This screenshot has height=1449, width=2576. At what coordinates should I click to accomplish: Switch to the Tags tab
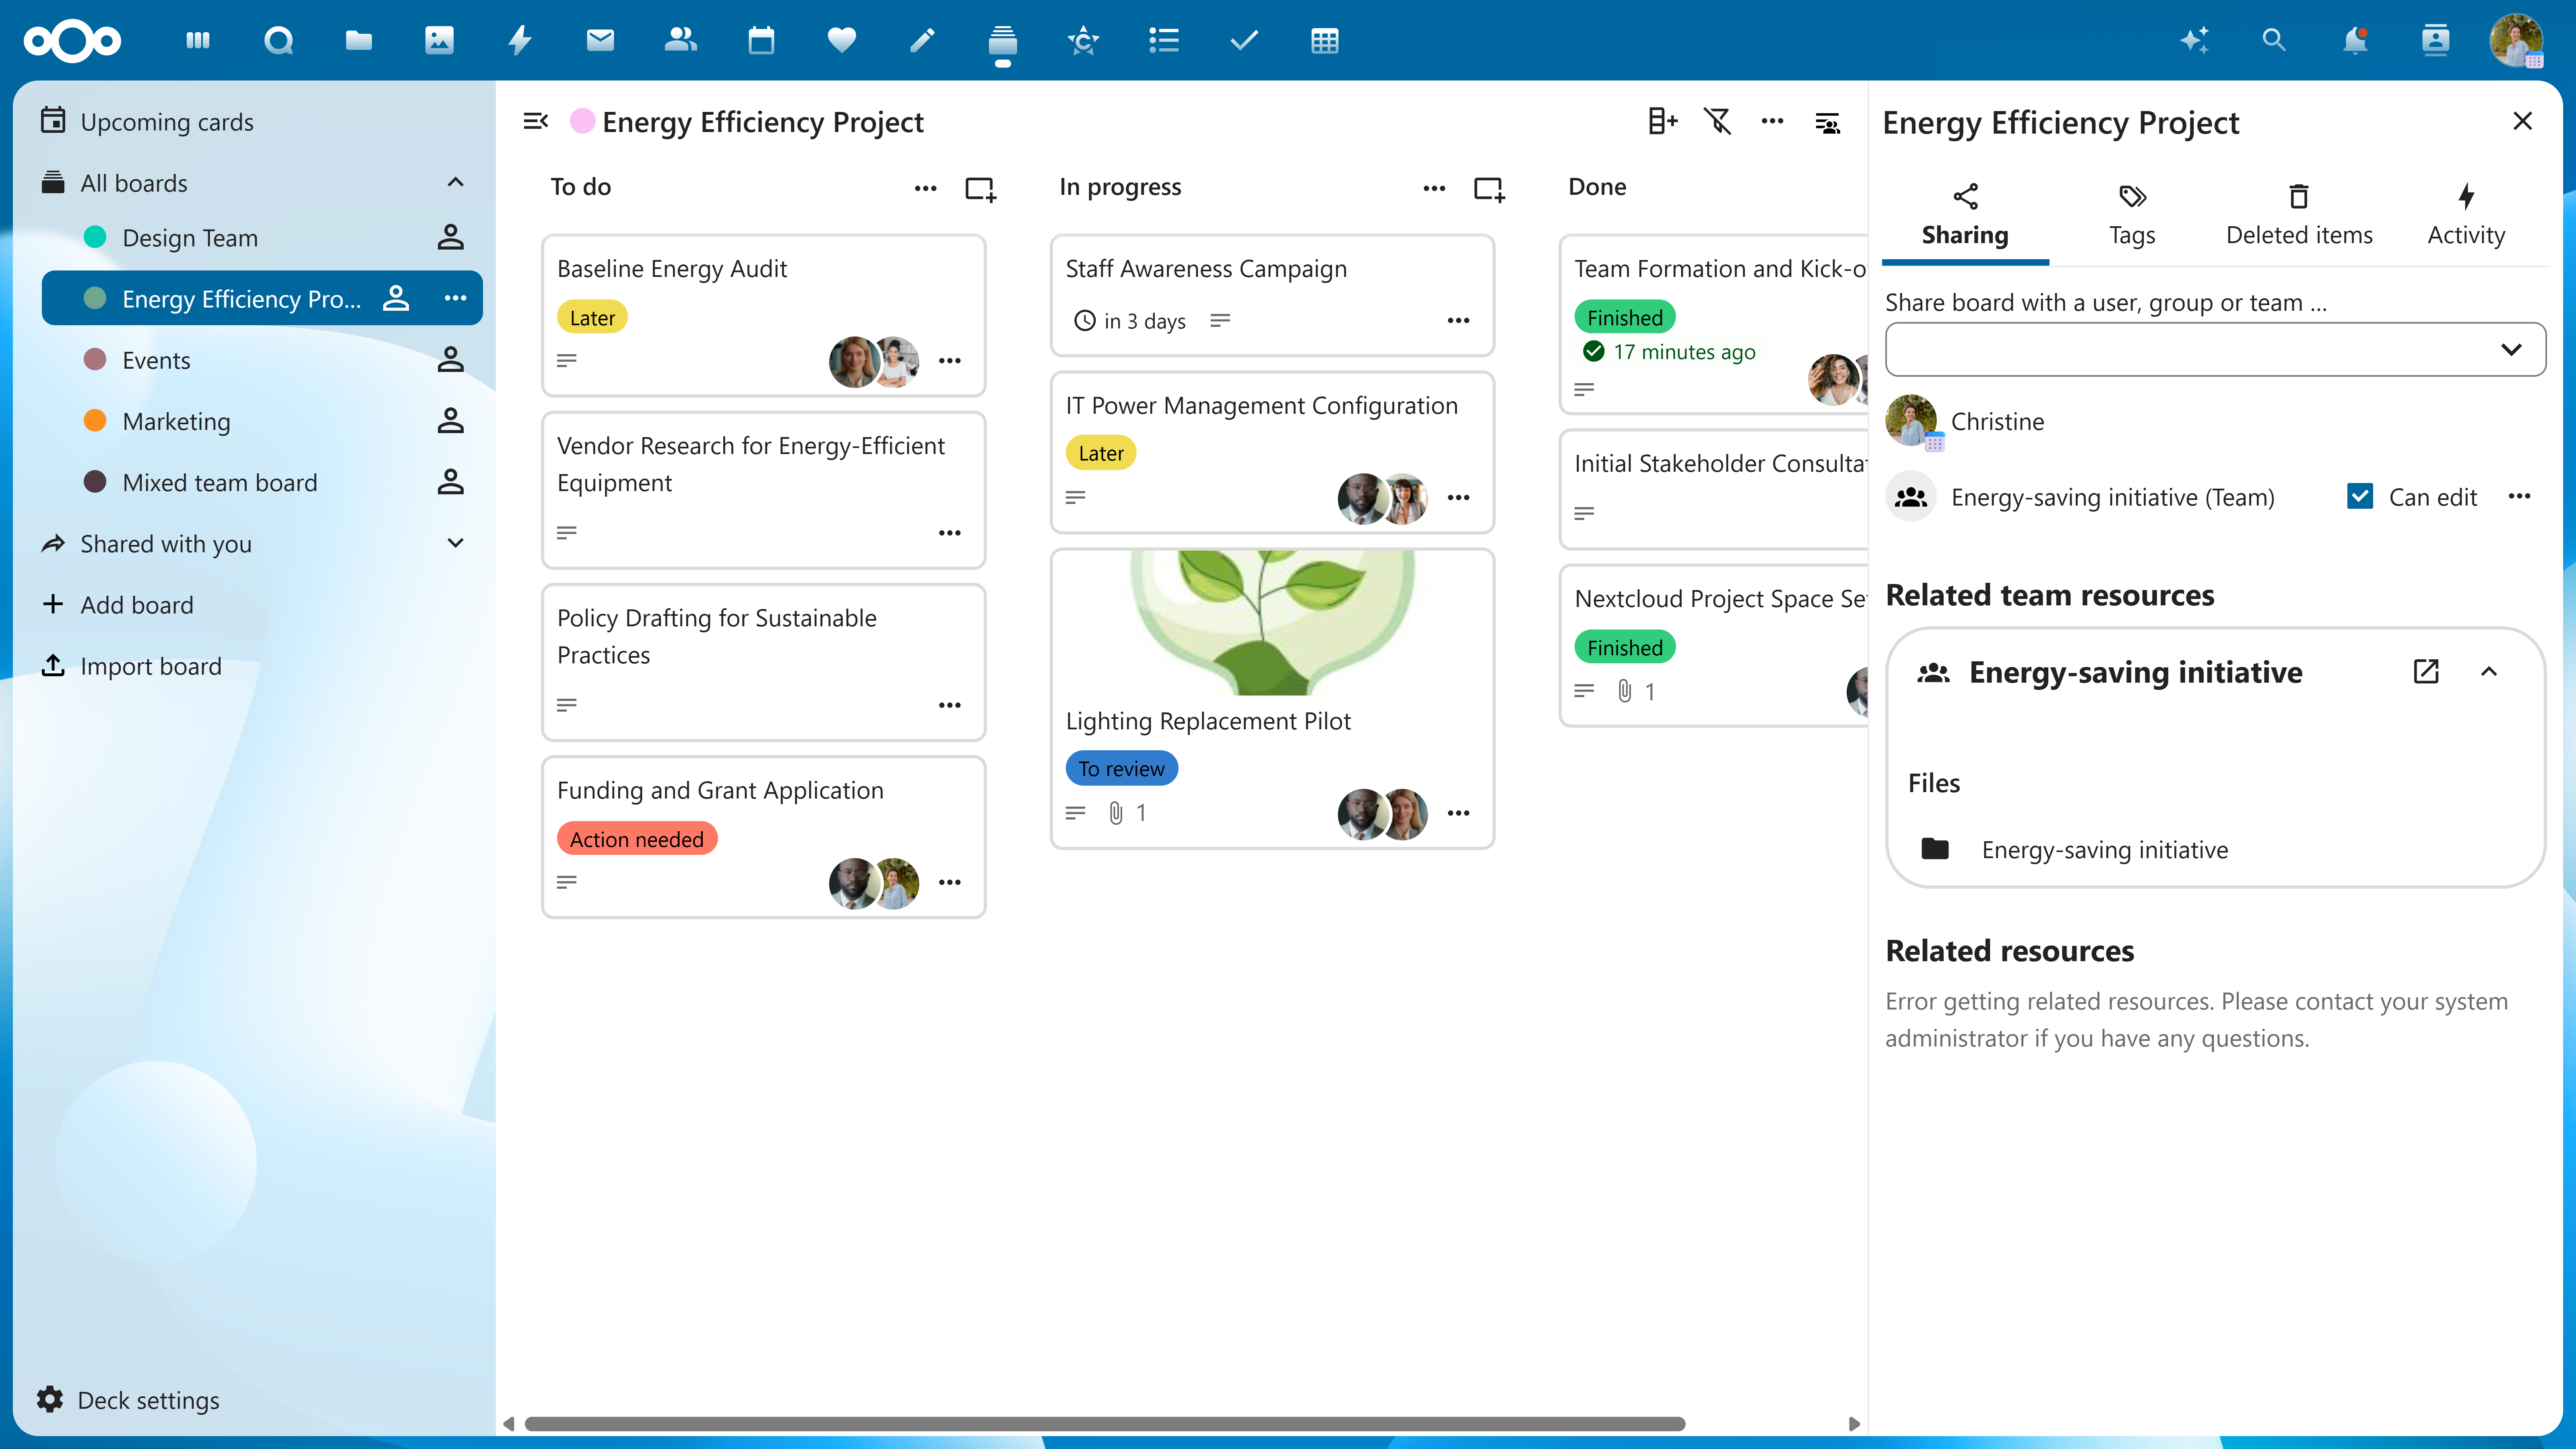point(2132,215)
